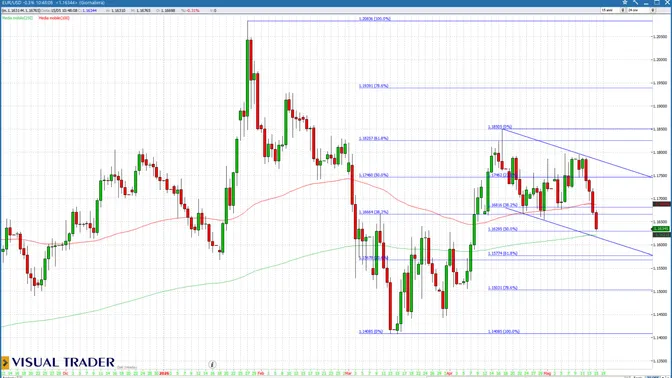The width and height of the screenshot is (672, 378).
Task: Select Fibonacci label 1.16295 (50.0%)
Action: tap(503, 229)
